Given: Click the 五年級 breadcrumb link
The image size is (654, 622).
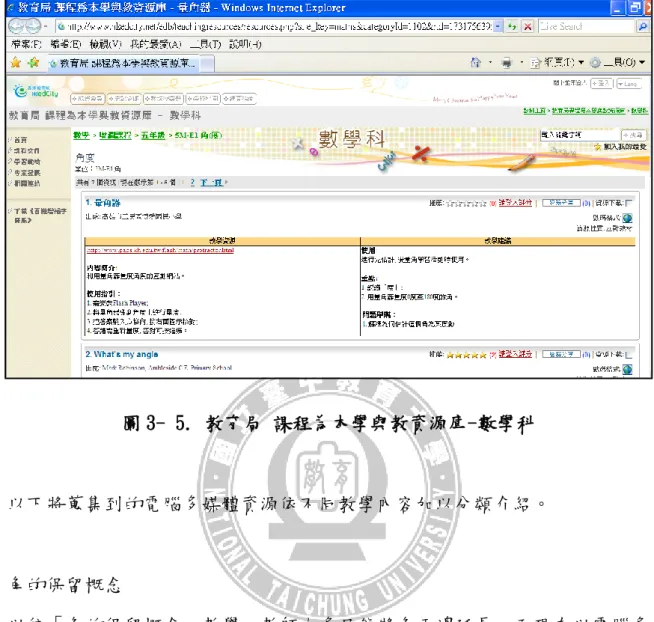Looking at the screenshot, I should point(153,135).
